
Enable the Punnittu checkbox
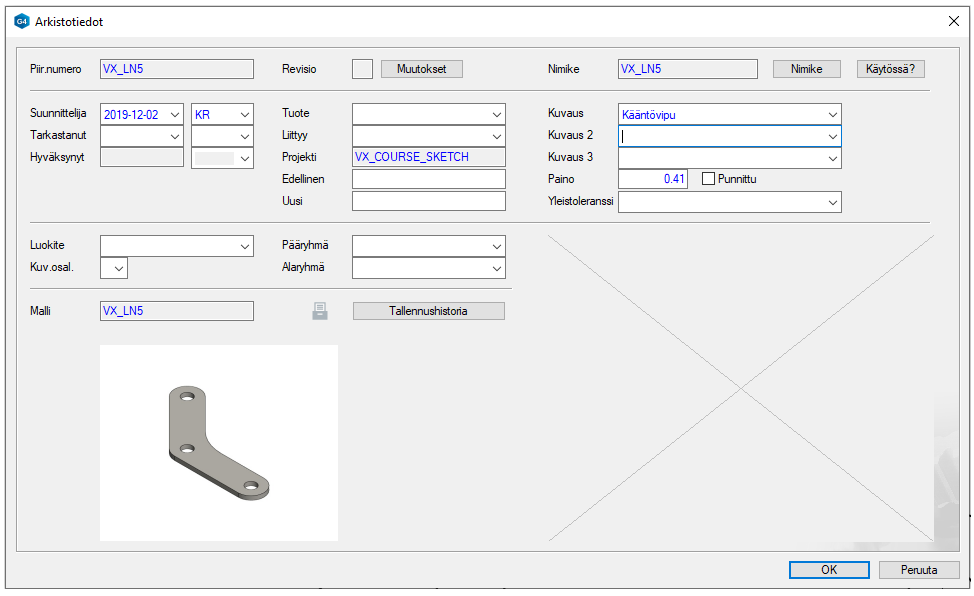(709, 179)
